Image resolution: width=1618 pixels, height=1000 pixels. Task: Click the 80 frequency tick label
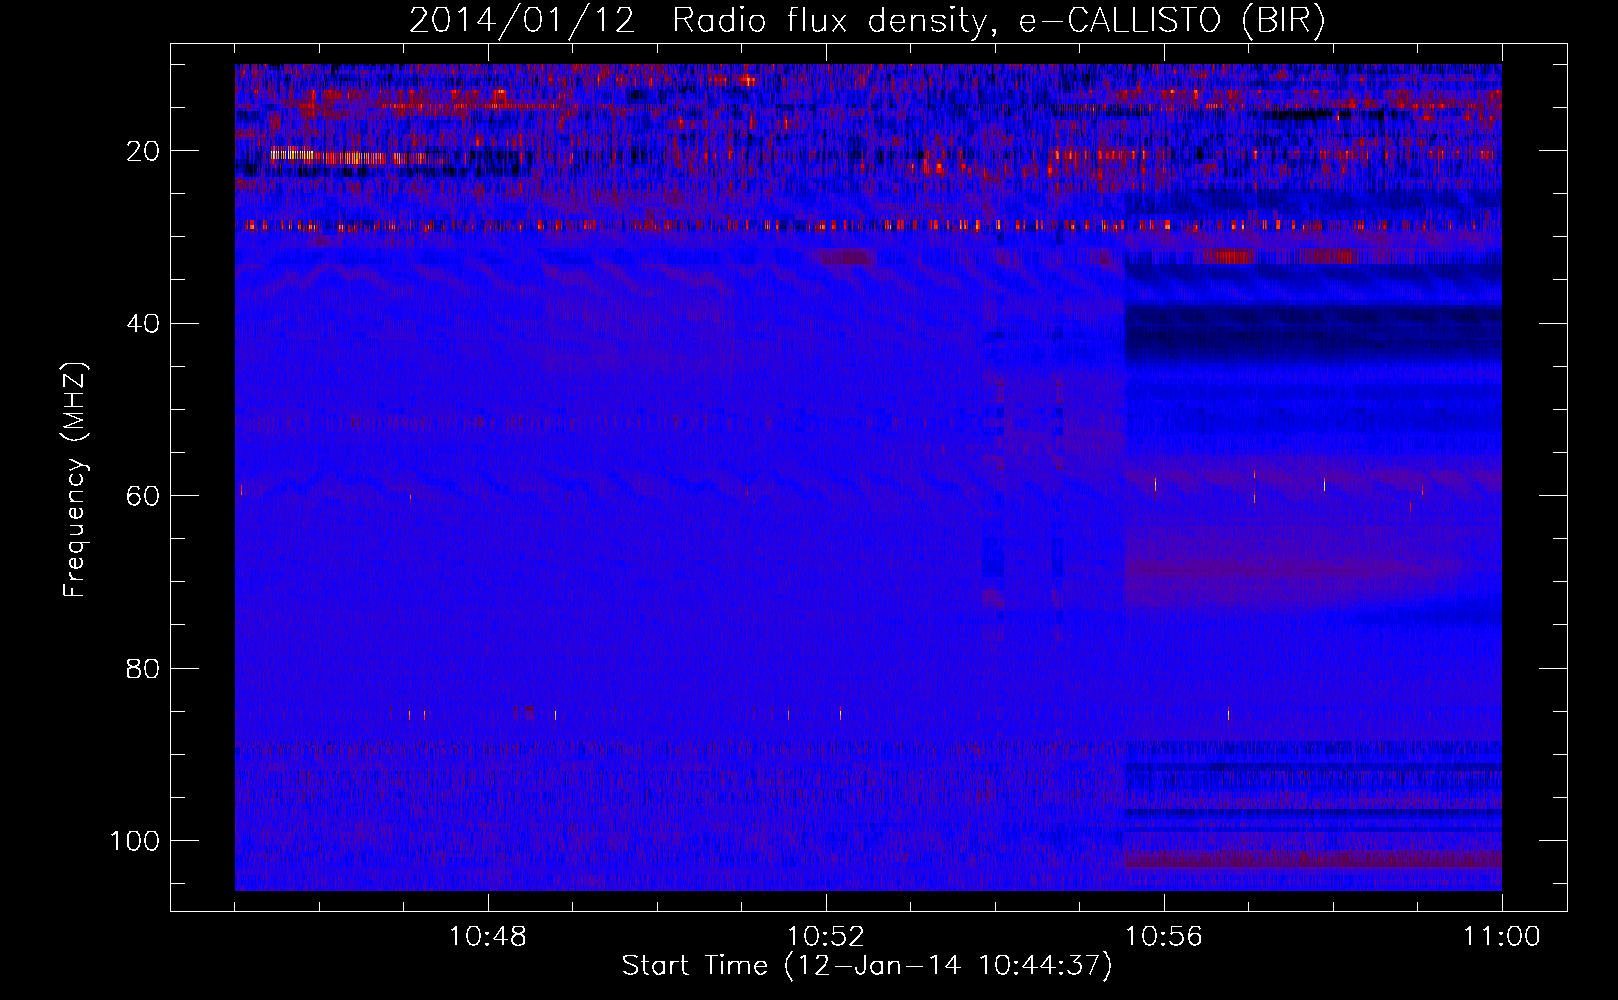(144, 668)
